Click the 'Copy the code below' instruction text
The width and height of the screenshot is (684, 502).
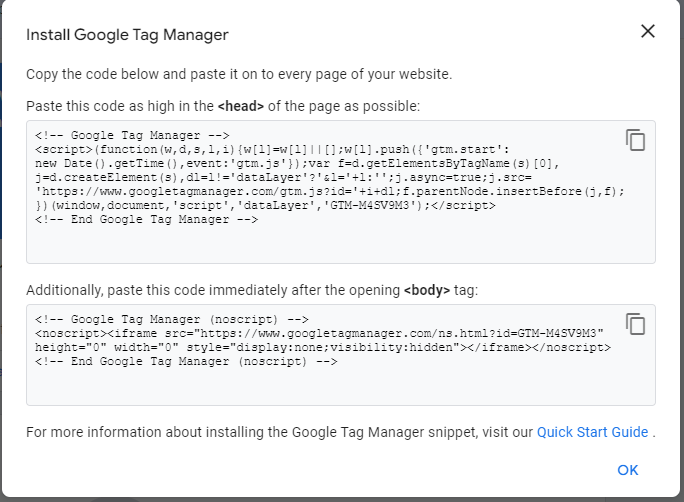coord(239,74)
